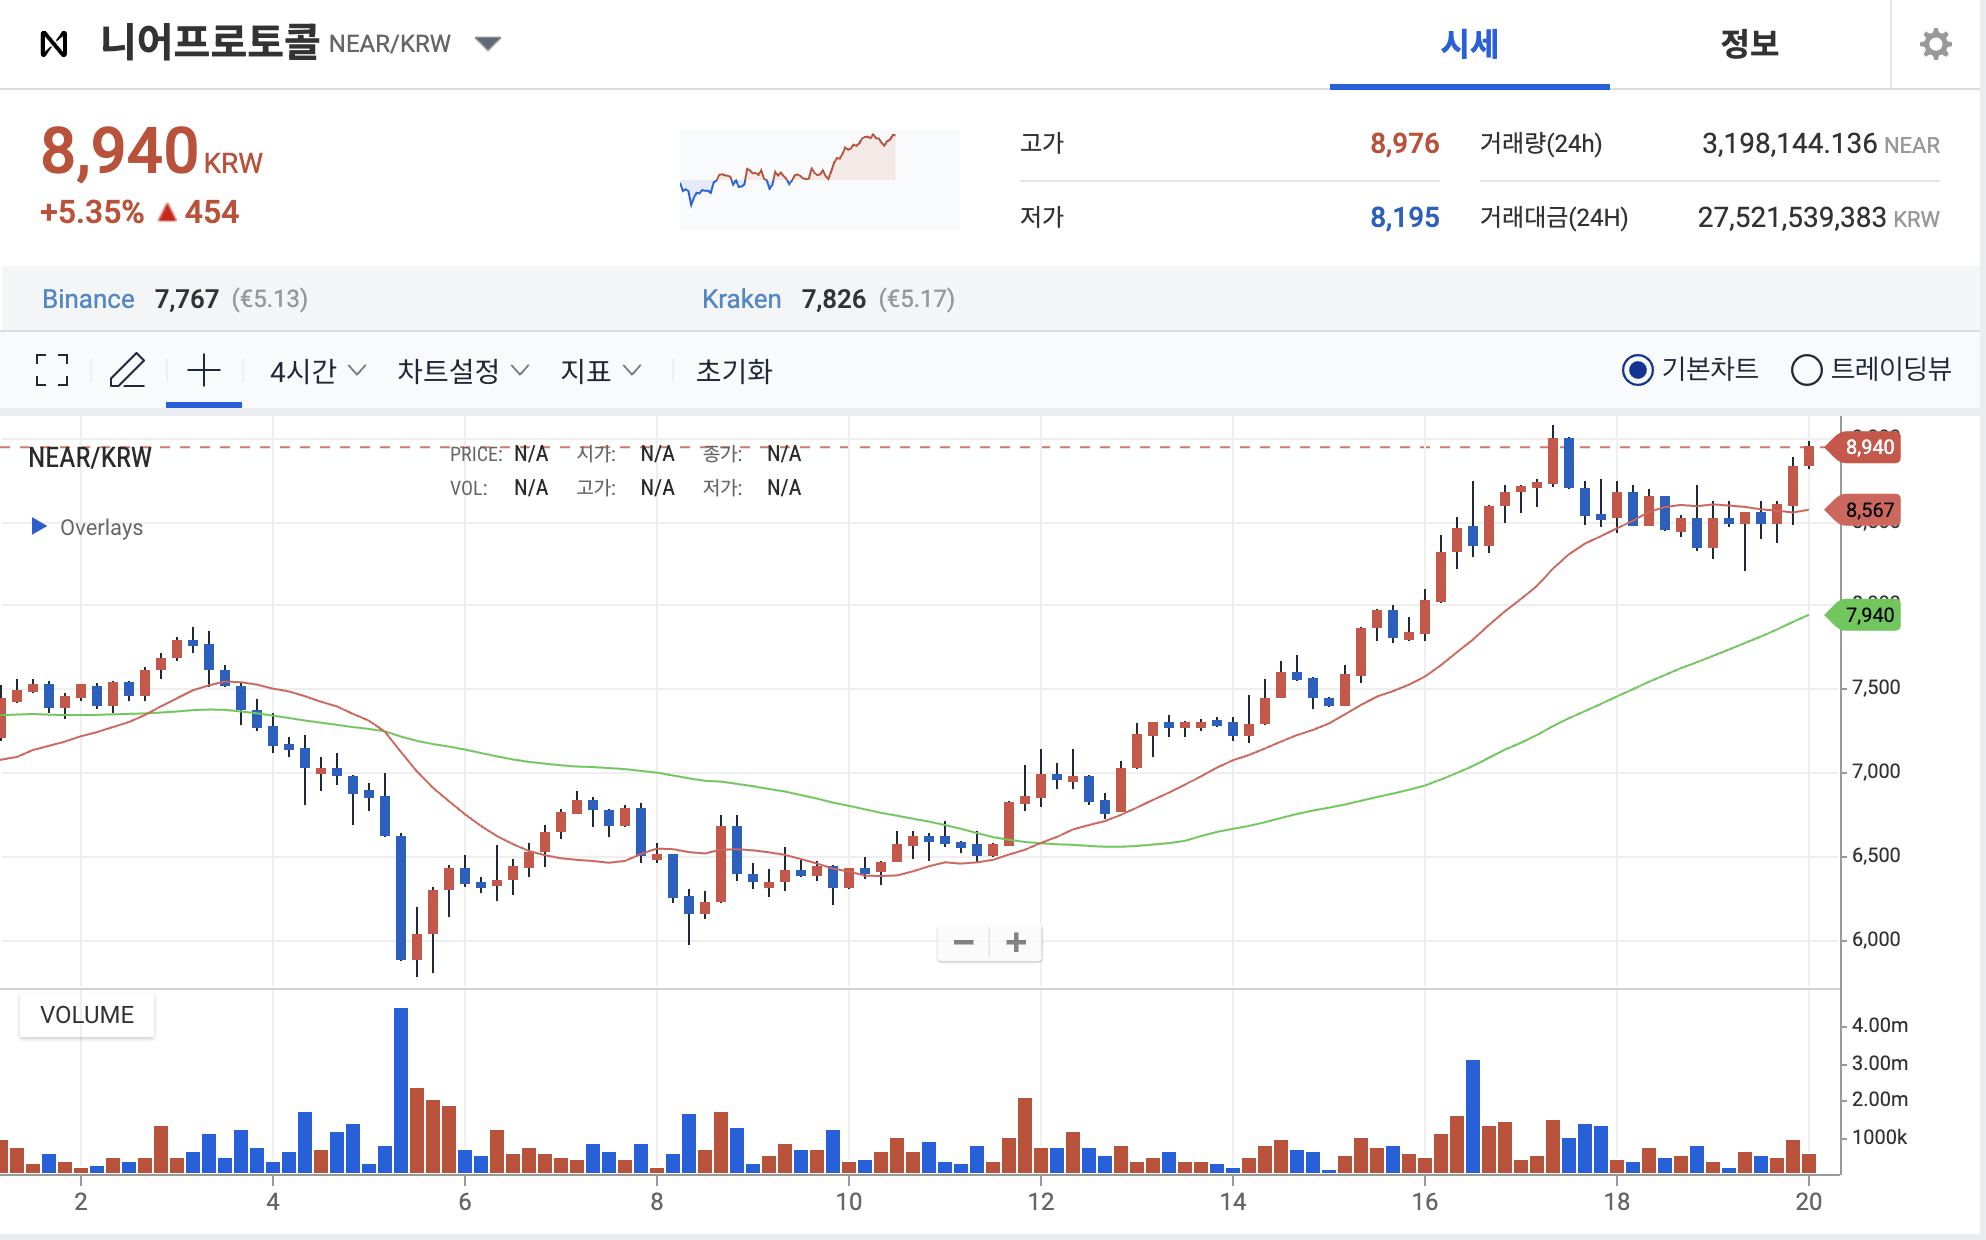Click the fullscreen expand chart icon
The height and width of the screenshot is (1240, 1986).
(52, 370)
